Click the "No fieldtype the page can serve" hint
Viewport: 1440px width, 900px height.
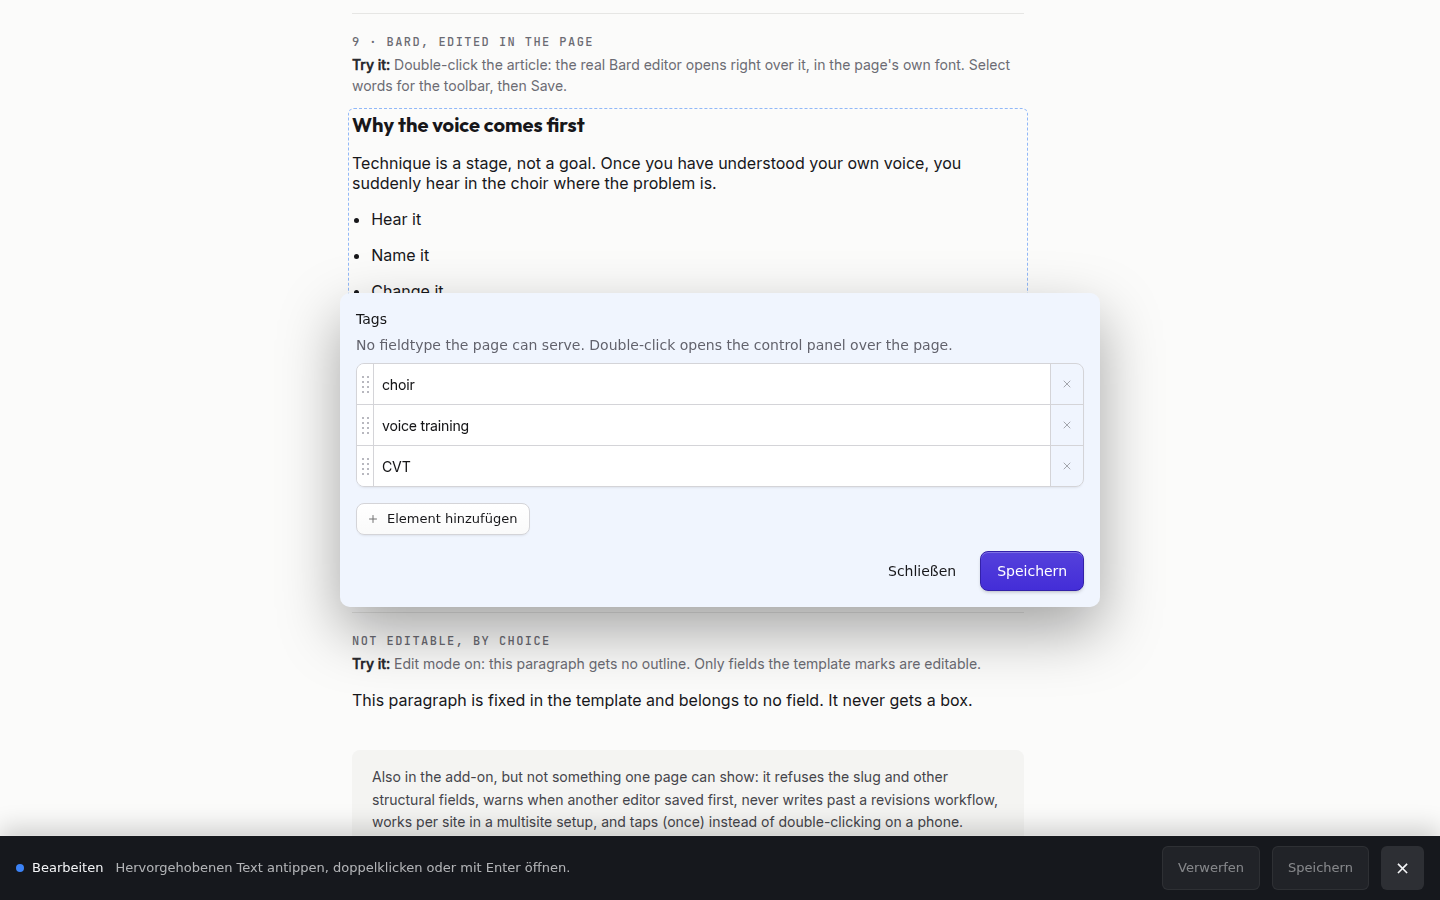tap(654, 345)
